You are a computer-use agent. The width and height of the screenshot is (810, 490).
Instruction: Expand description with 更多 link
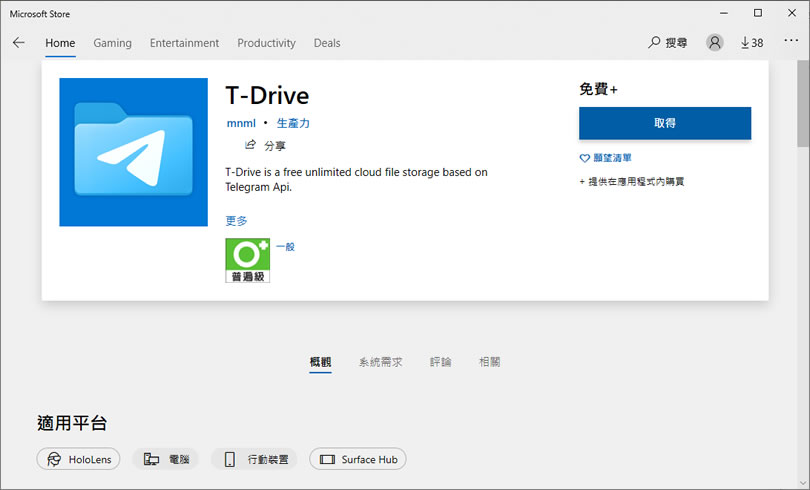[236, 220]
